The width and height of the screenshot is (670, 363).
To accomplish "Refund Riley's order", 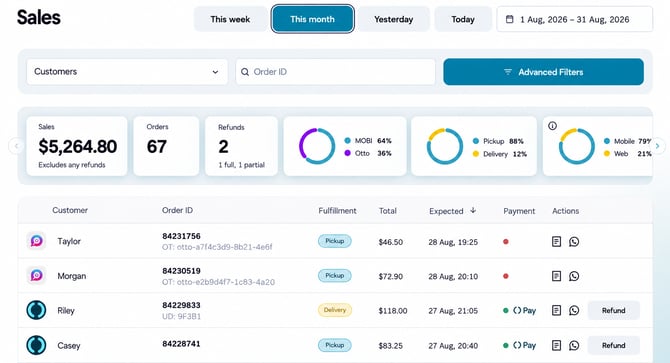I will pos(614,310).
